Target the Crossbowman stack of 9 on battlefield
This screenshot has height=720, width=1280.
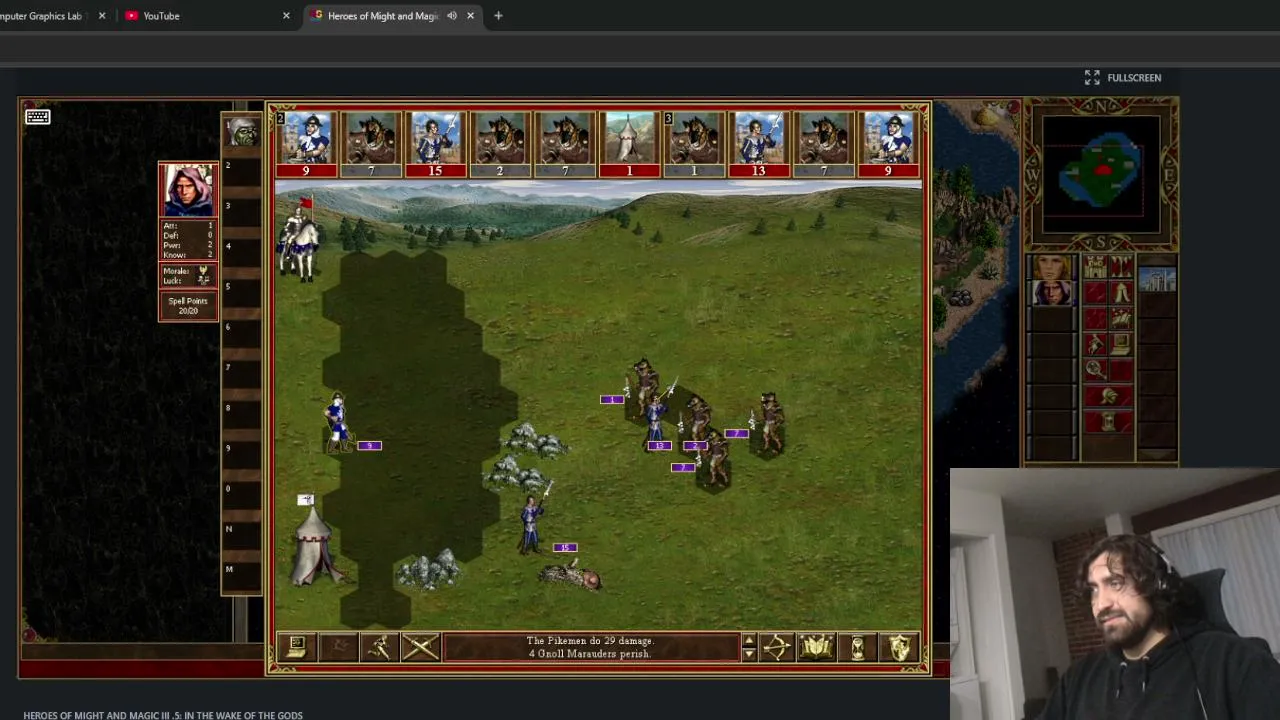click(x=339, y=422)
